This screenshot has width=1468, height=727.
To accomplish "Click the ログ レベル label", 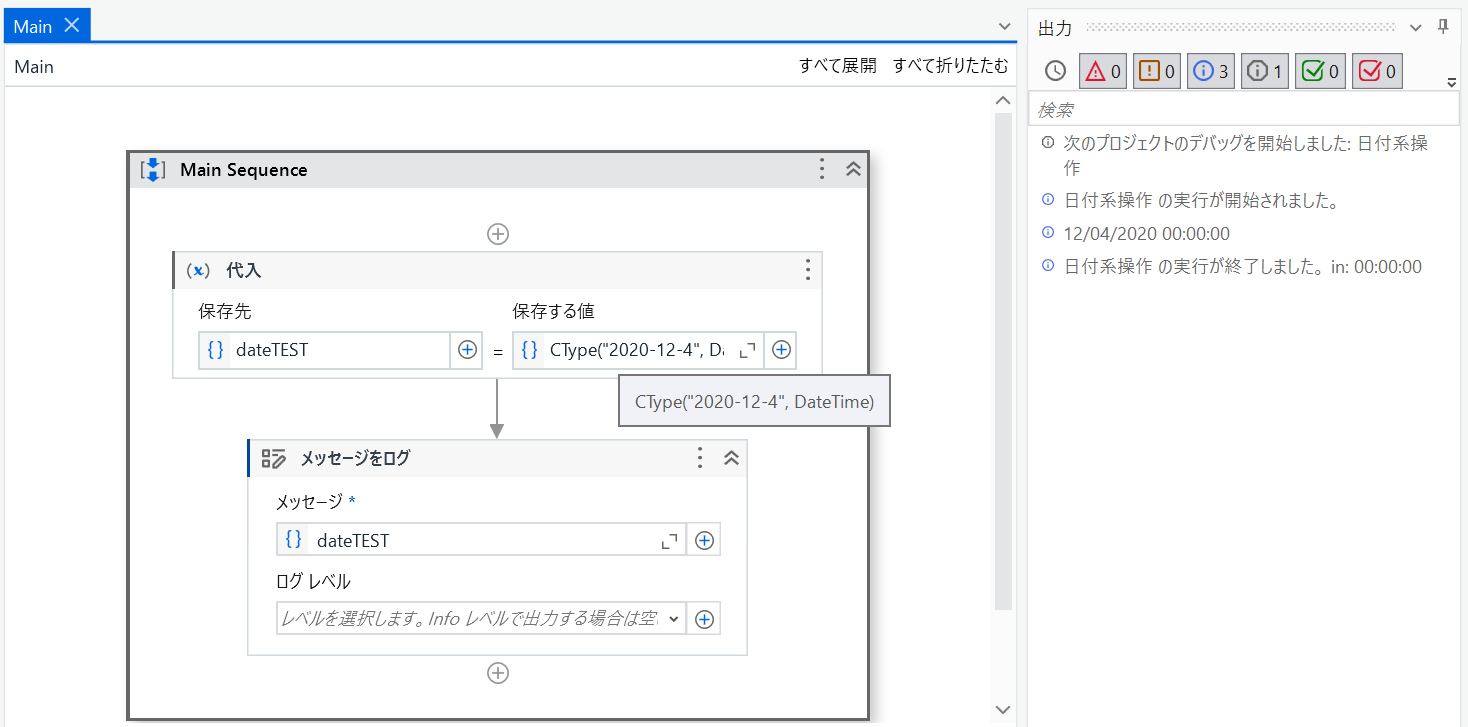I will click(x=313, y=581).
